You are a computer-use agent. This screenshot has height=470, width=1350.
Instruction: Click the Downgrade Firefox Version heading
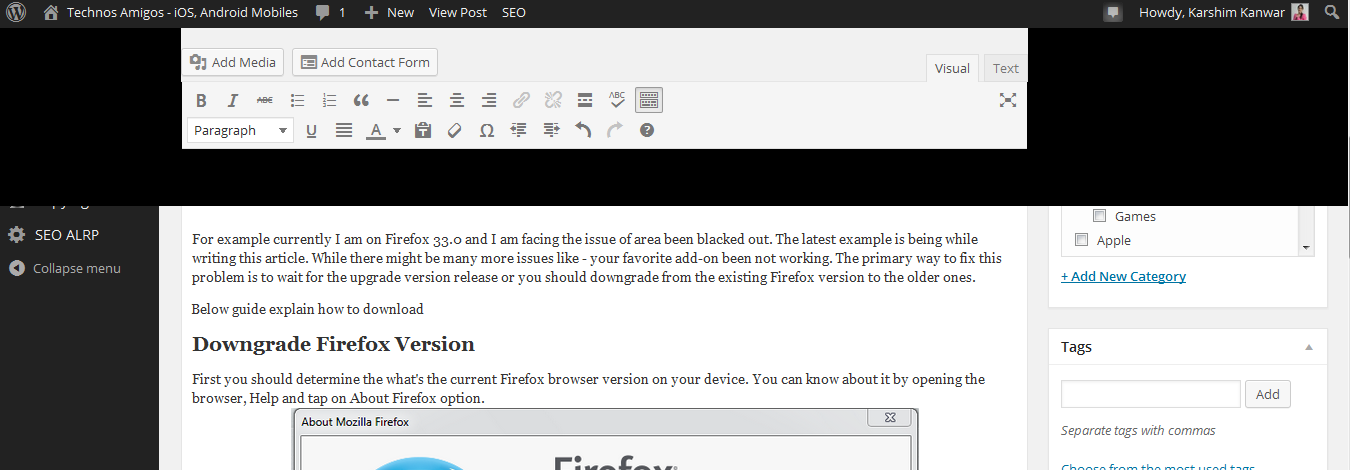(x=333, y=344)
